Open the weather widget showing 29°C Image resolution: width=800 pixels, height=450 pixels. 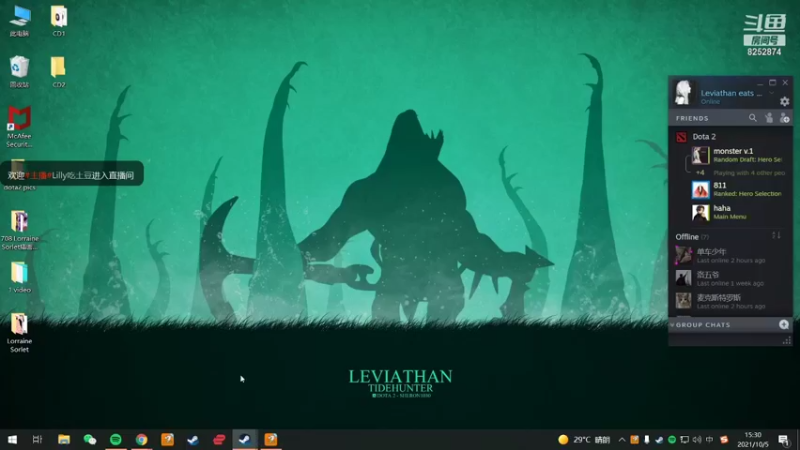[584, 439]
